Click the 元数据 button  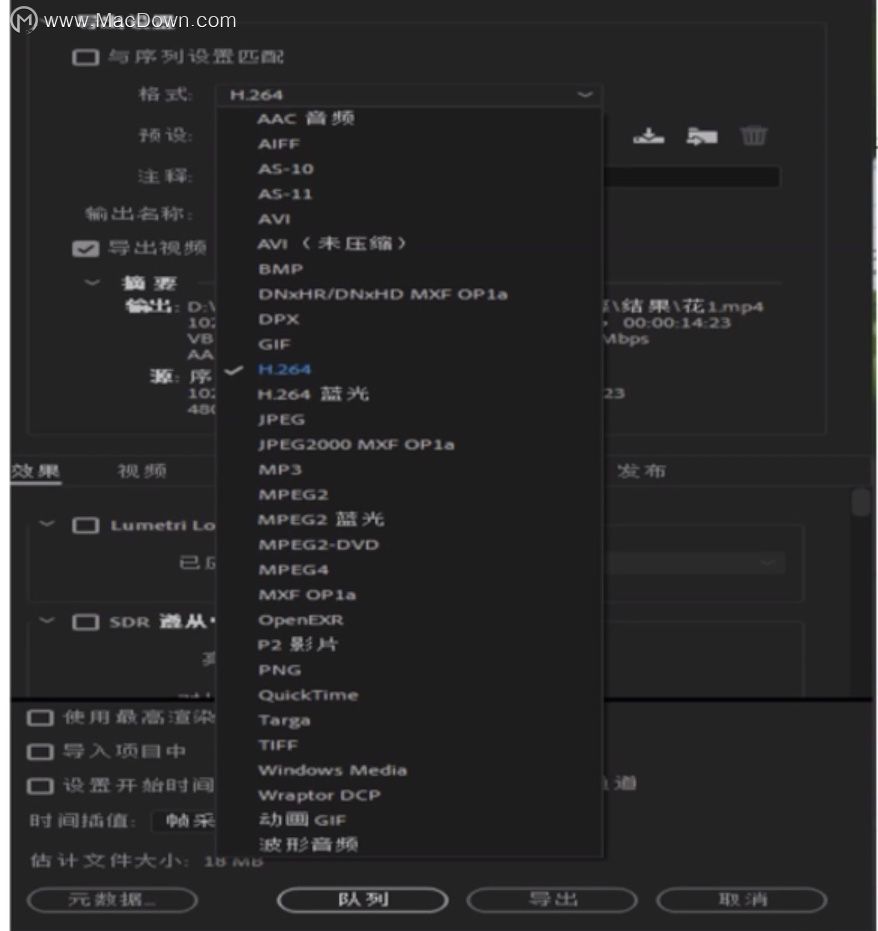tap(112, 900)
